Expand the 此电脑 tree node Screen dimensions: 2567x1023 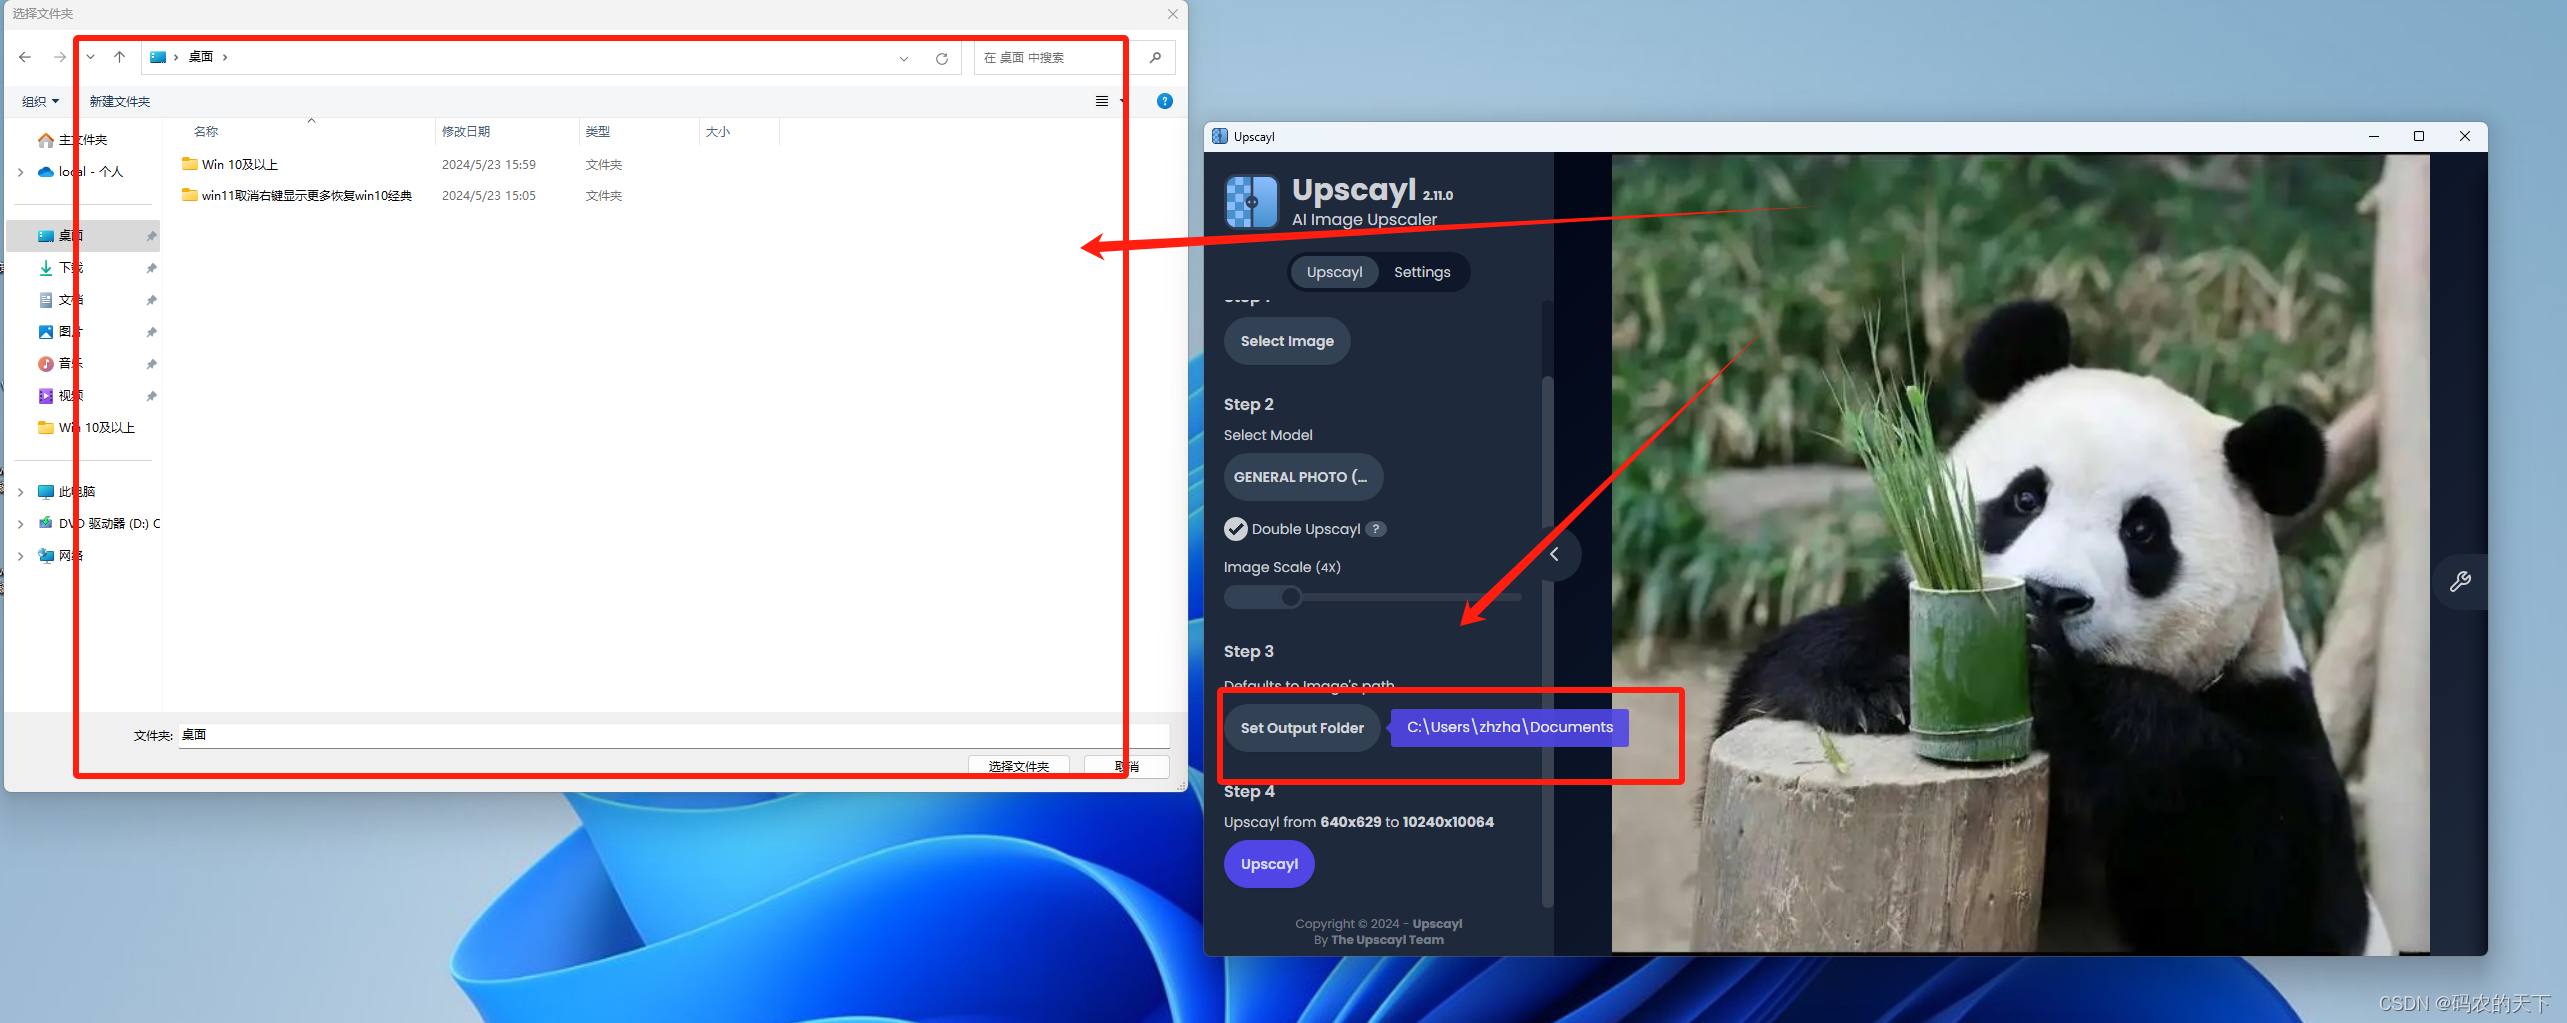(x=20, y=492)
